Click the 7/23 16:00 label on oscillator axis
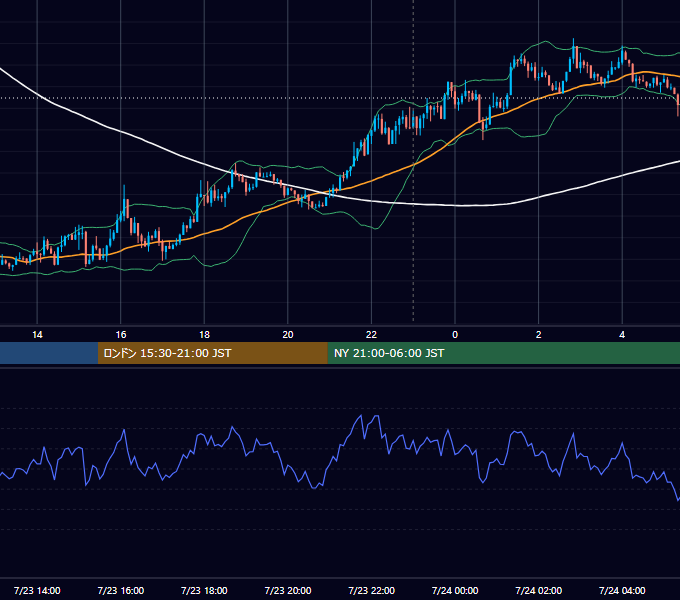This screenshot has width=680, height=600. click(x=121, y=590)
